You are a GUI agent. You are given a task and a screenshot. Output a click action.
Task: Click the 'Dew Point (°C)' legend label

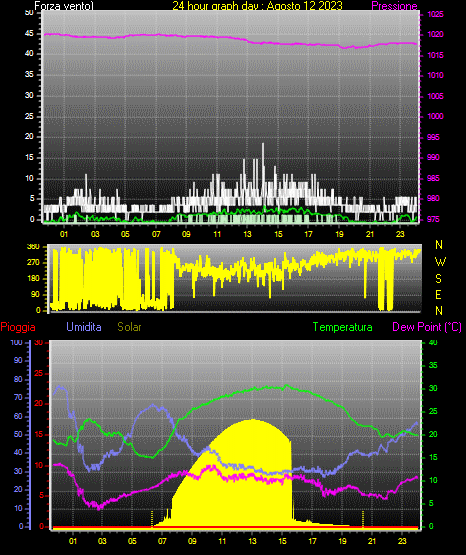click(427, 327)
